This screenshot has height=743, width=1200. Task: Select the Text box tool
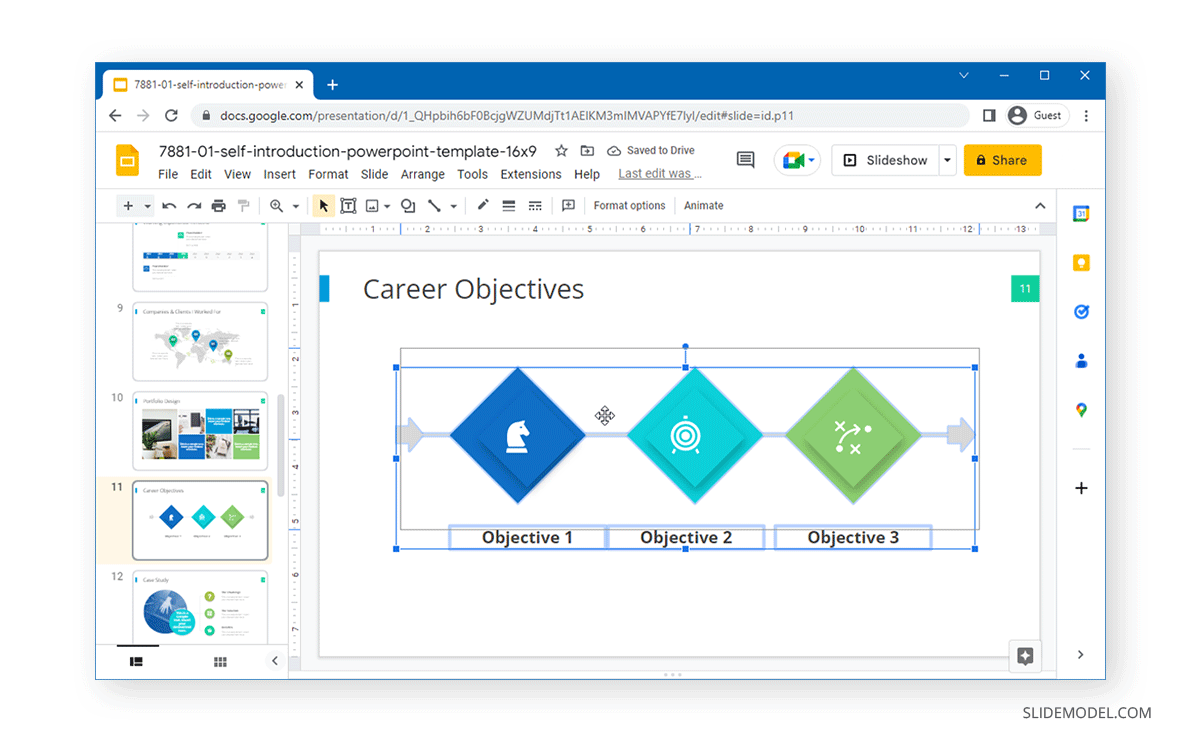348,205
